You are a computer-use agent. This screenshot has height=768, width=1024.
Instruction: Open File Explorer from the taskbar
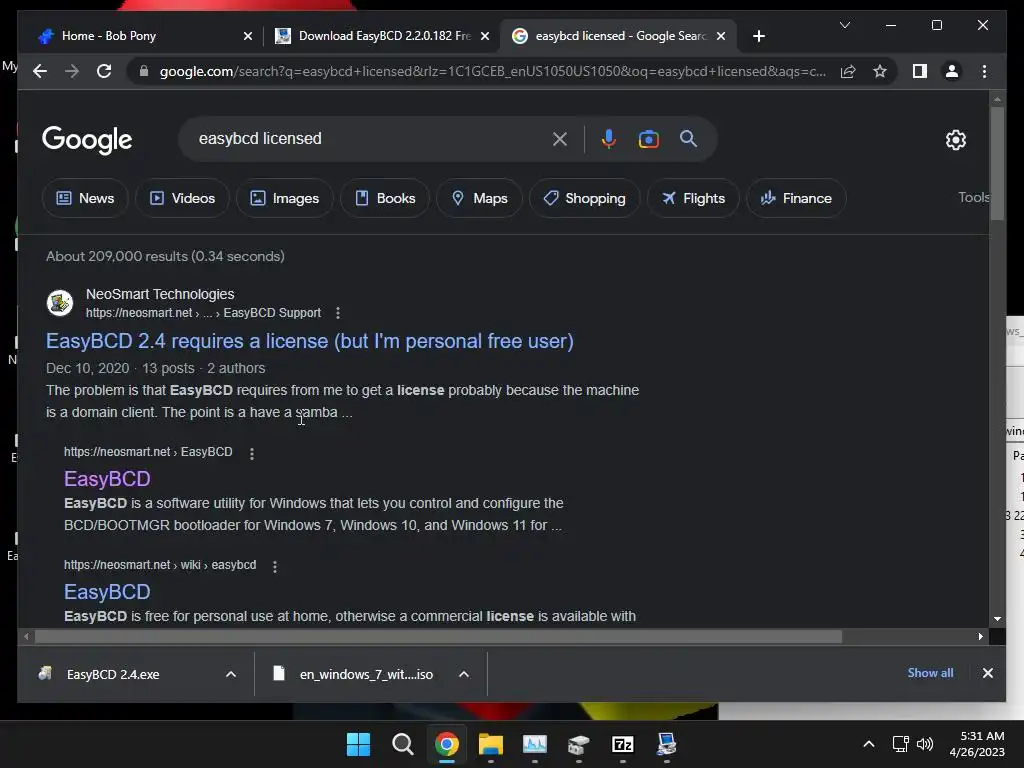(x=490, y=744)
